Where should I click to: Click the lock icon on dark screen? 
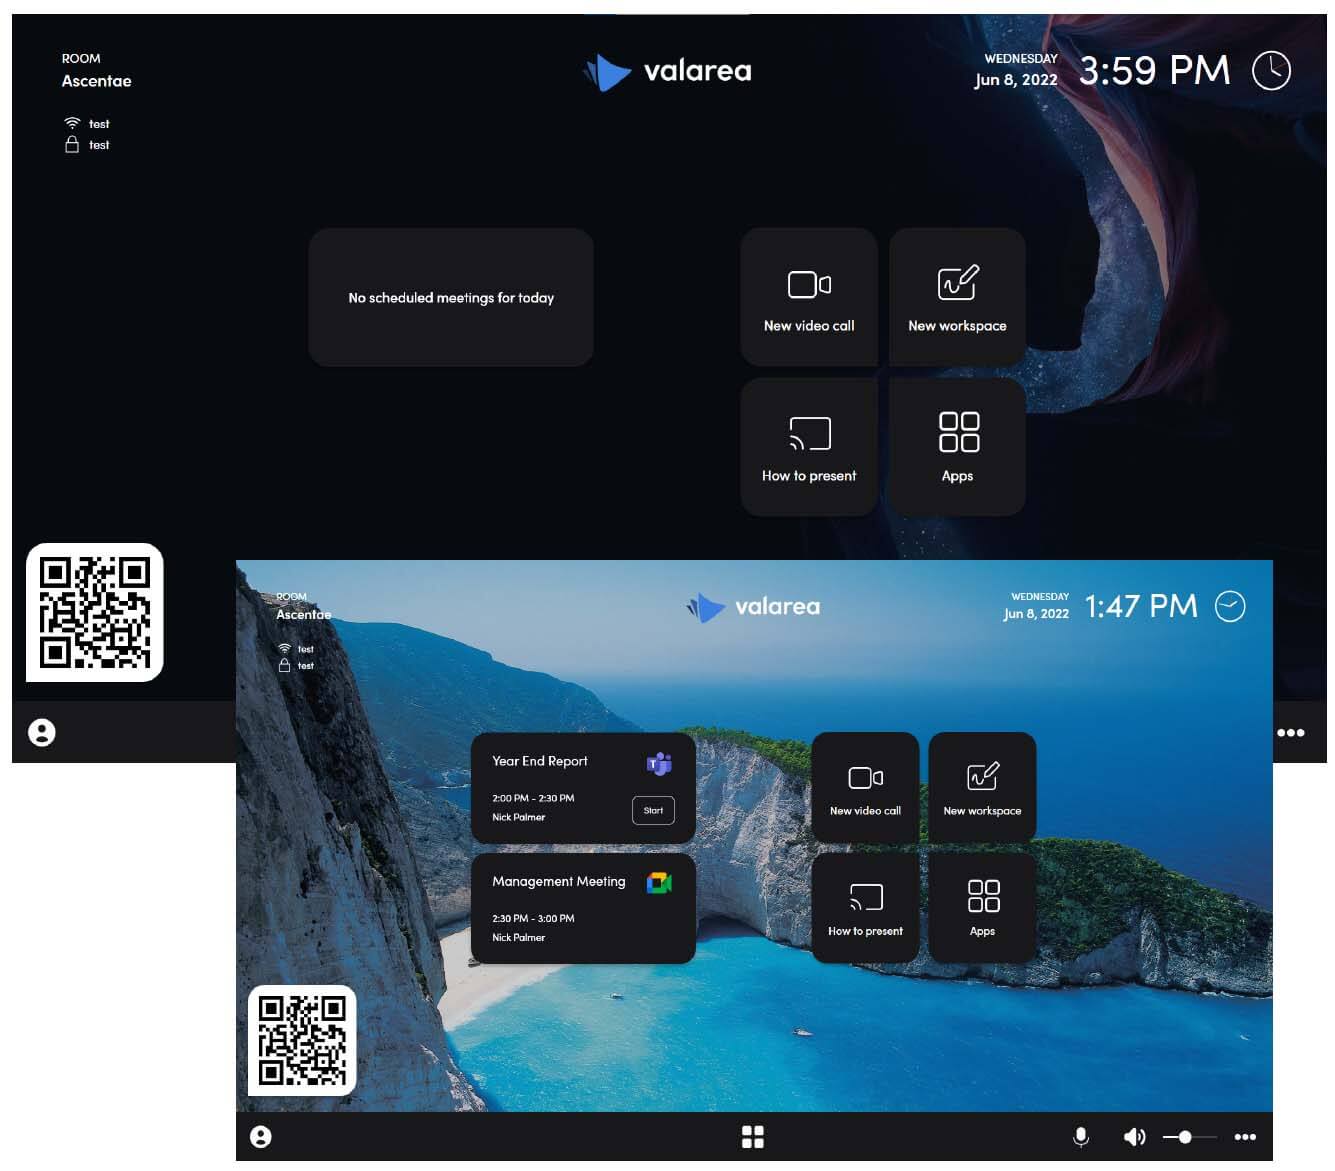point(72,144)
